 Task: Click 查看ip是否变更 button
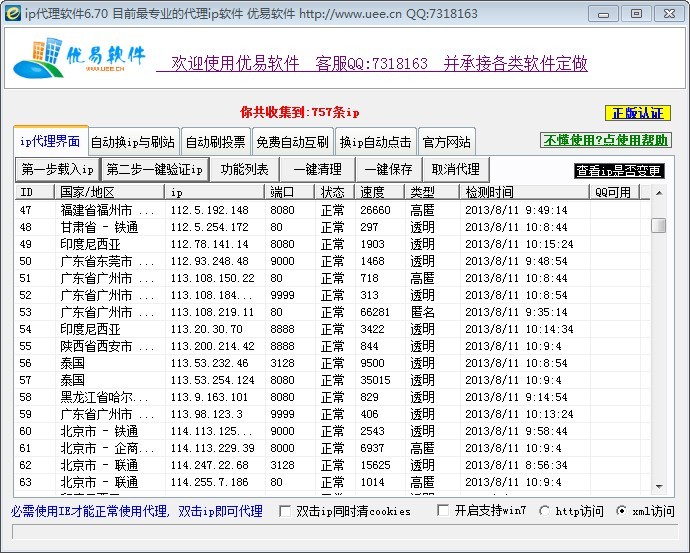[x=618, y=171]
